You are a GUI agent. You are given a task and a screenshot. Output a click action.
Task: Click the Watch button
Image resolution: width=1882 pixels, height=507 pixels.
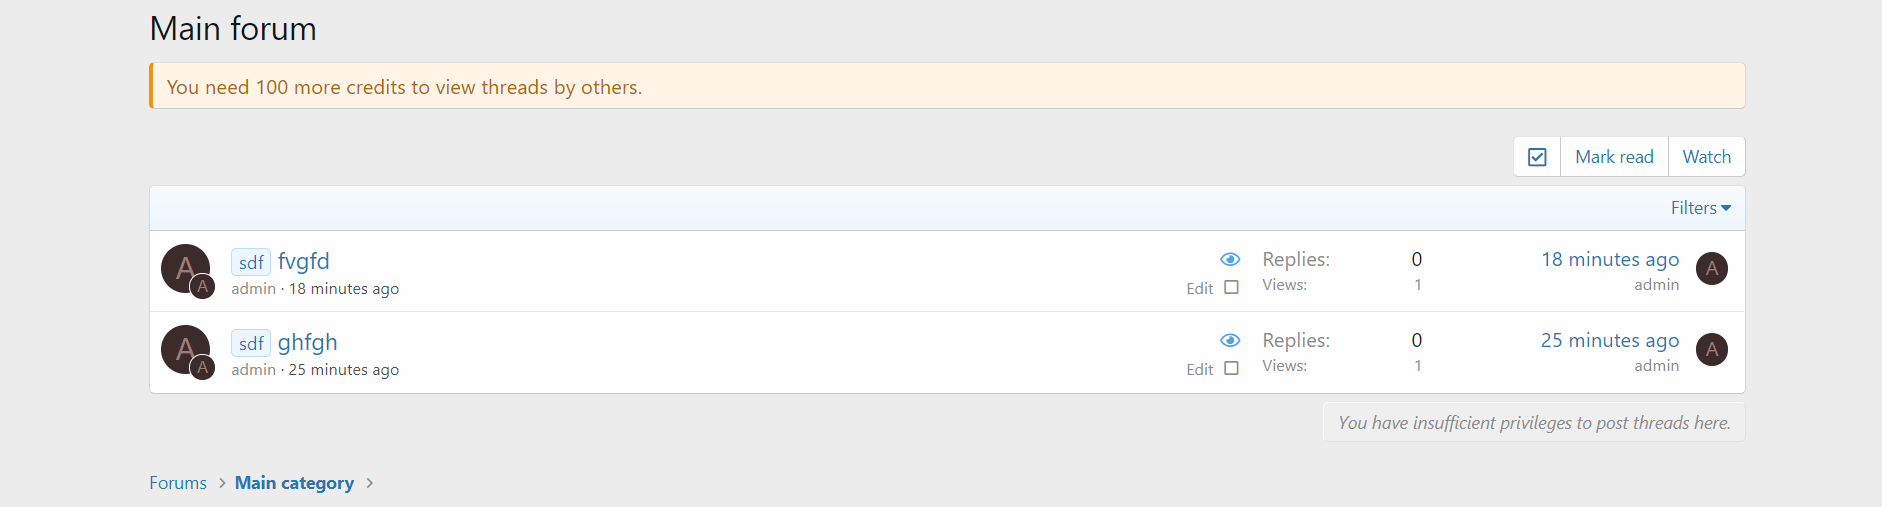[1706, 157]
